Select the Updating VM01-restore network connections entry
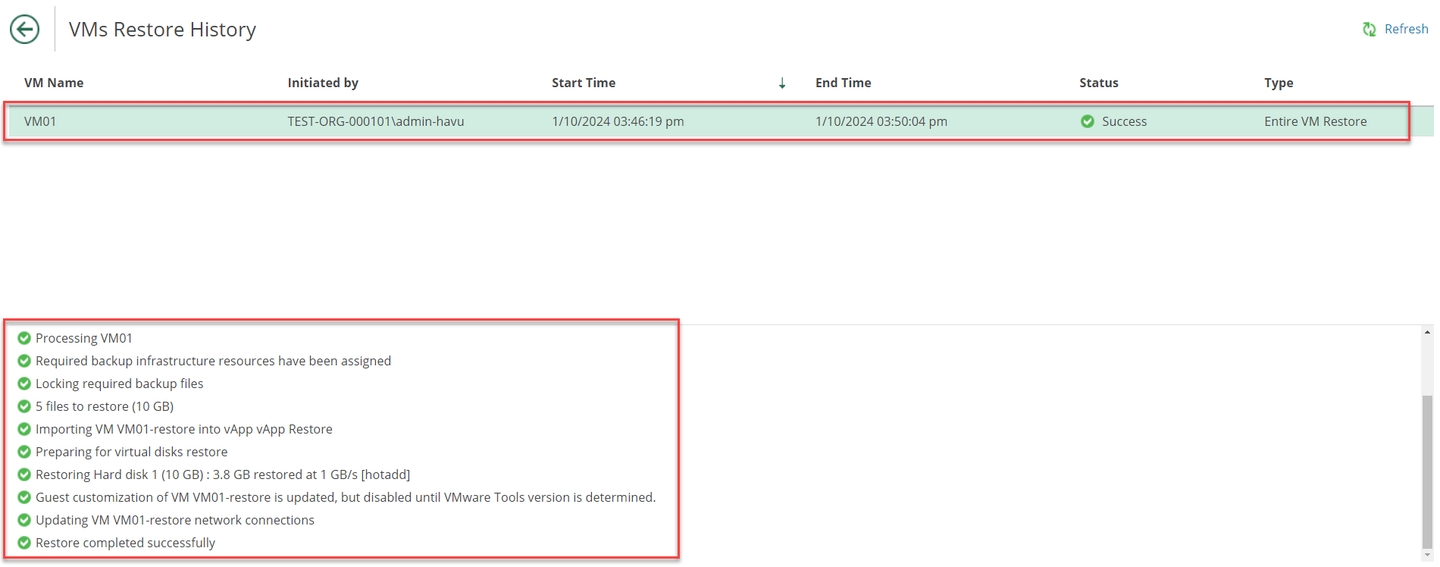This screenshot has height=567, width=1440. pos(175,520)
